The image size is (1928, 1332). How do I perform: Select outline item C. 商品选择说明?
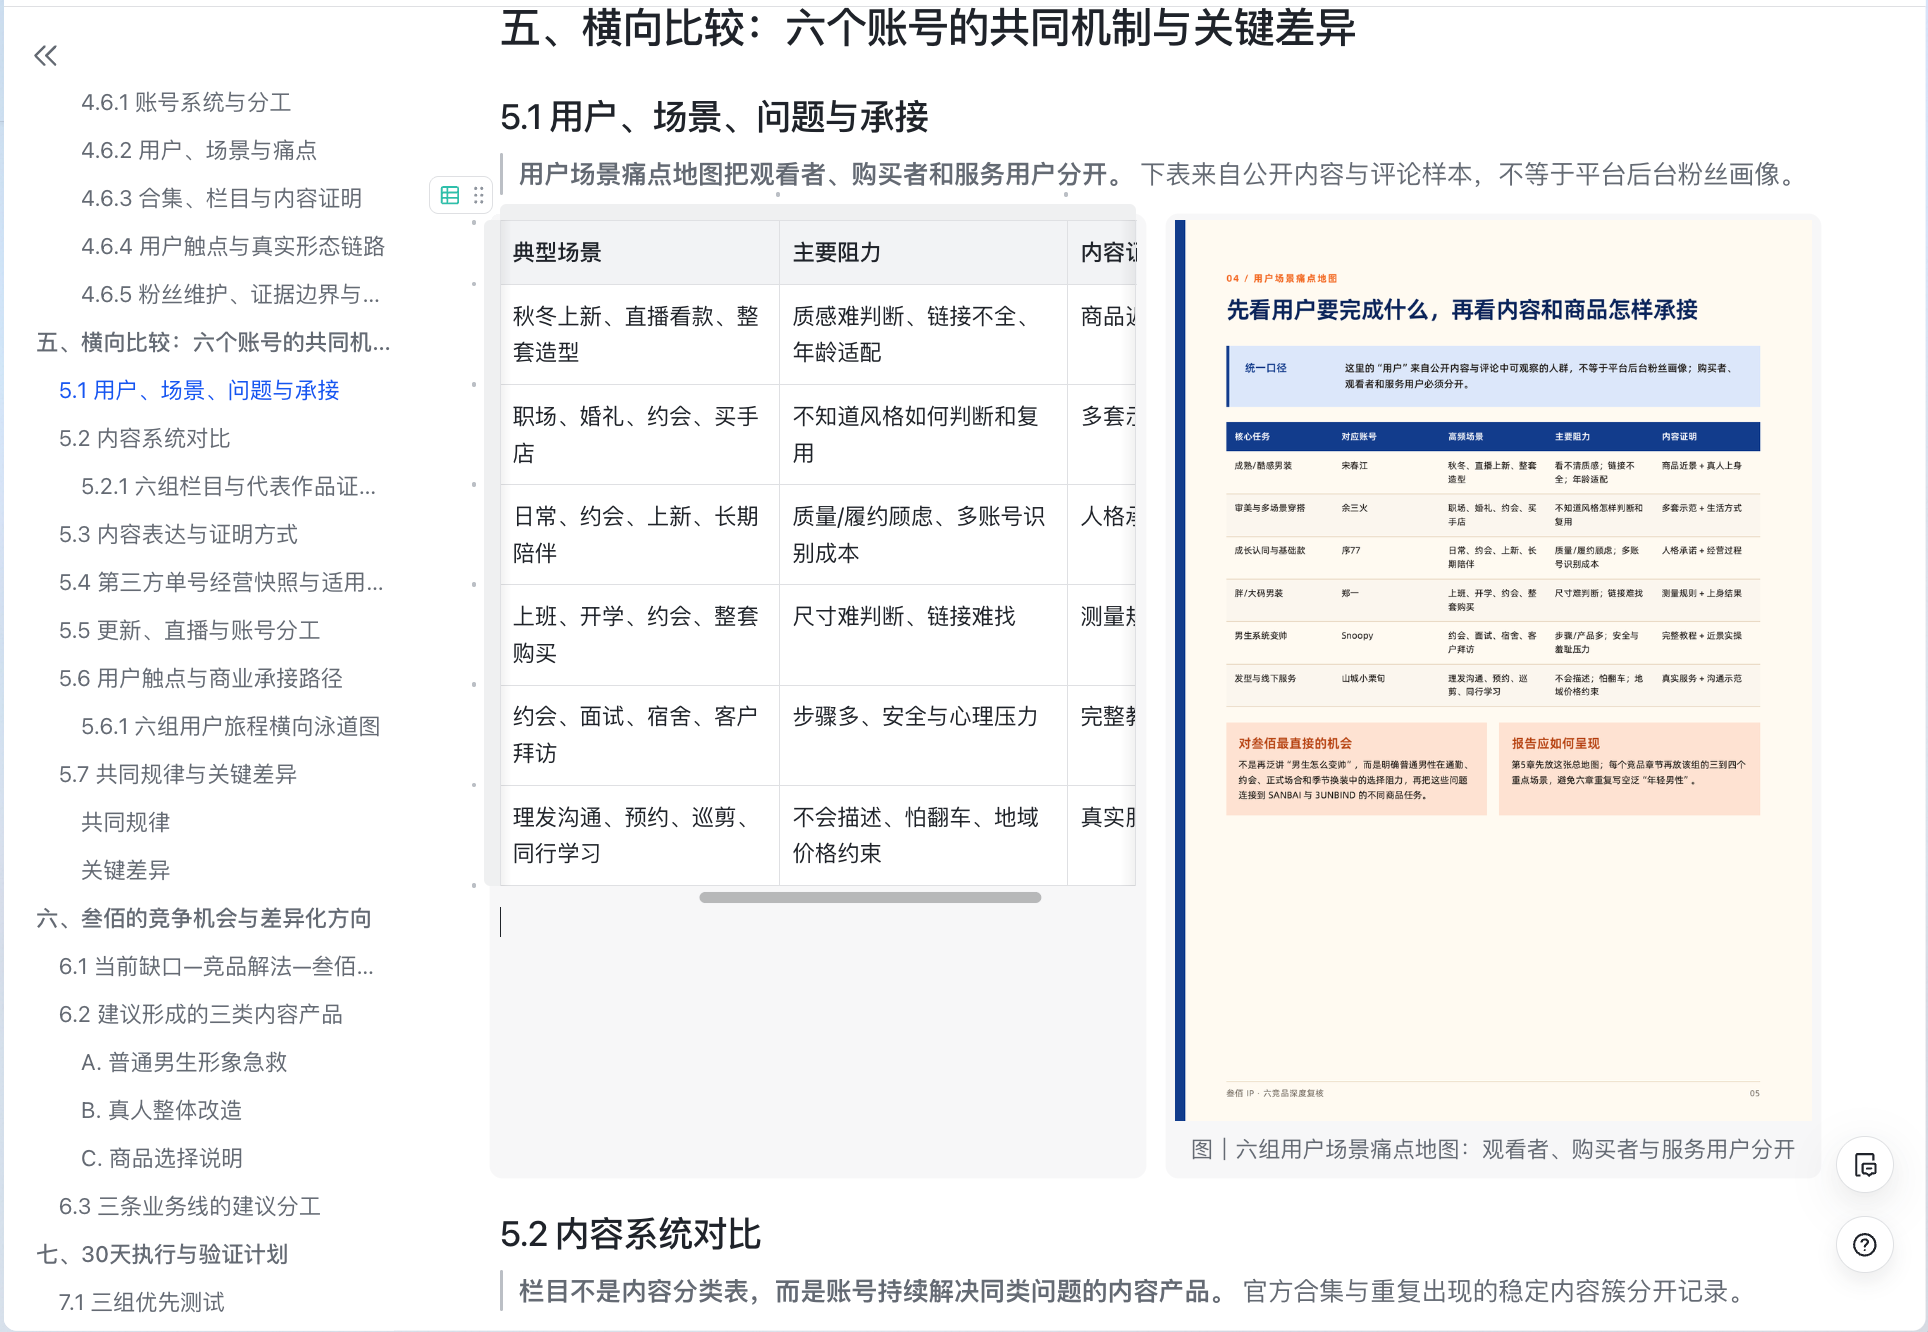pyautogui.click(x=161, y=1158)
